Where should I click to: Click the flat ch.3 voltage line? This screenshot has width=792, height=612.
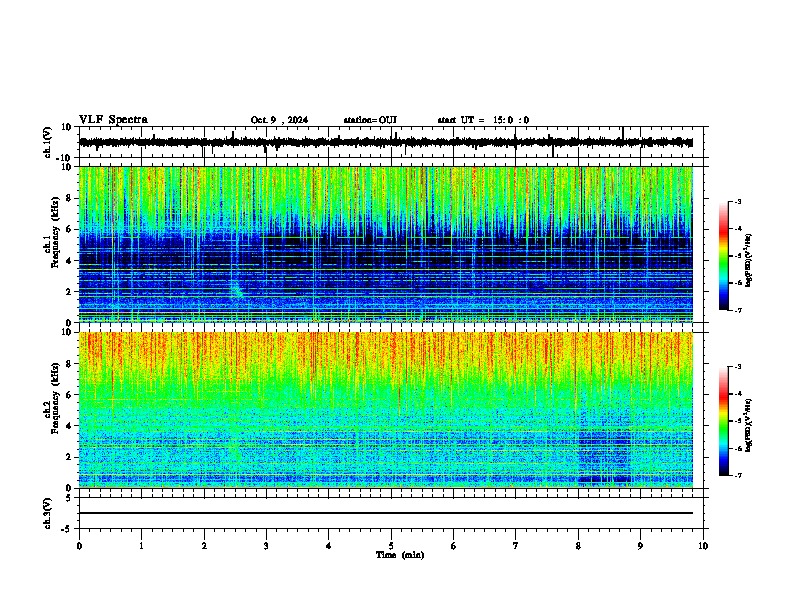(386, 513)
